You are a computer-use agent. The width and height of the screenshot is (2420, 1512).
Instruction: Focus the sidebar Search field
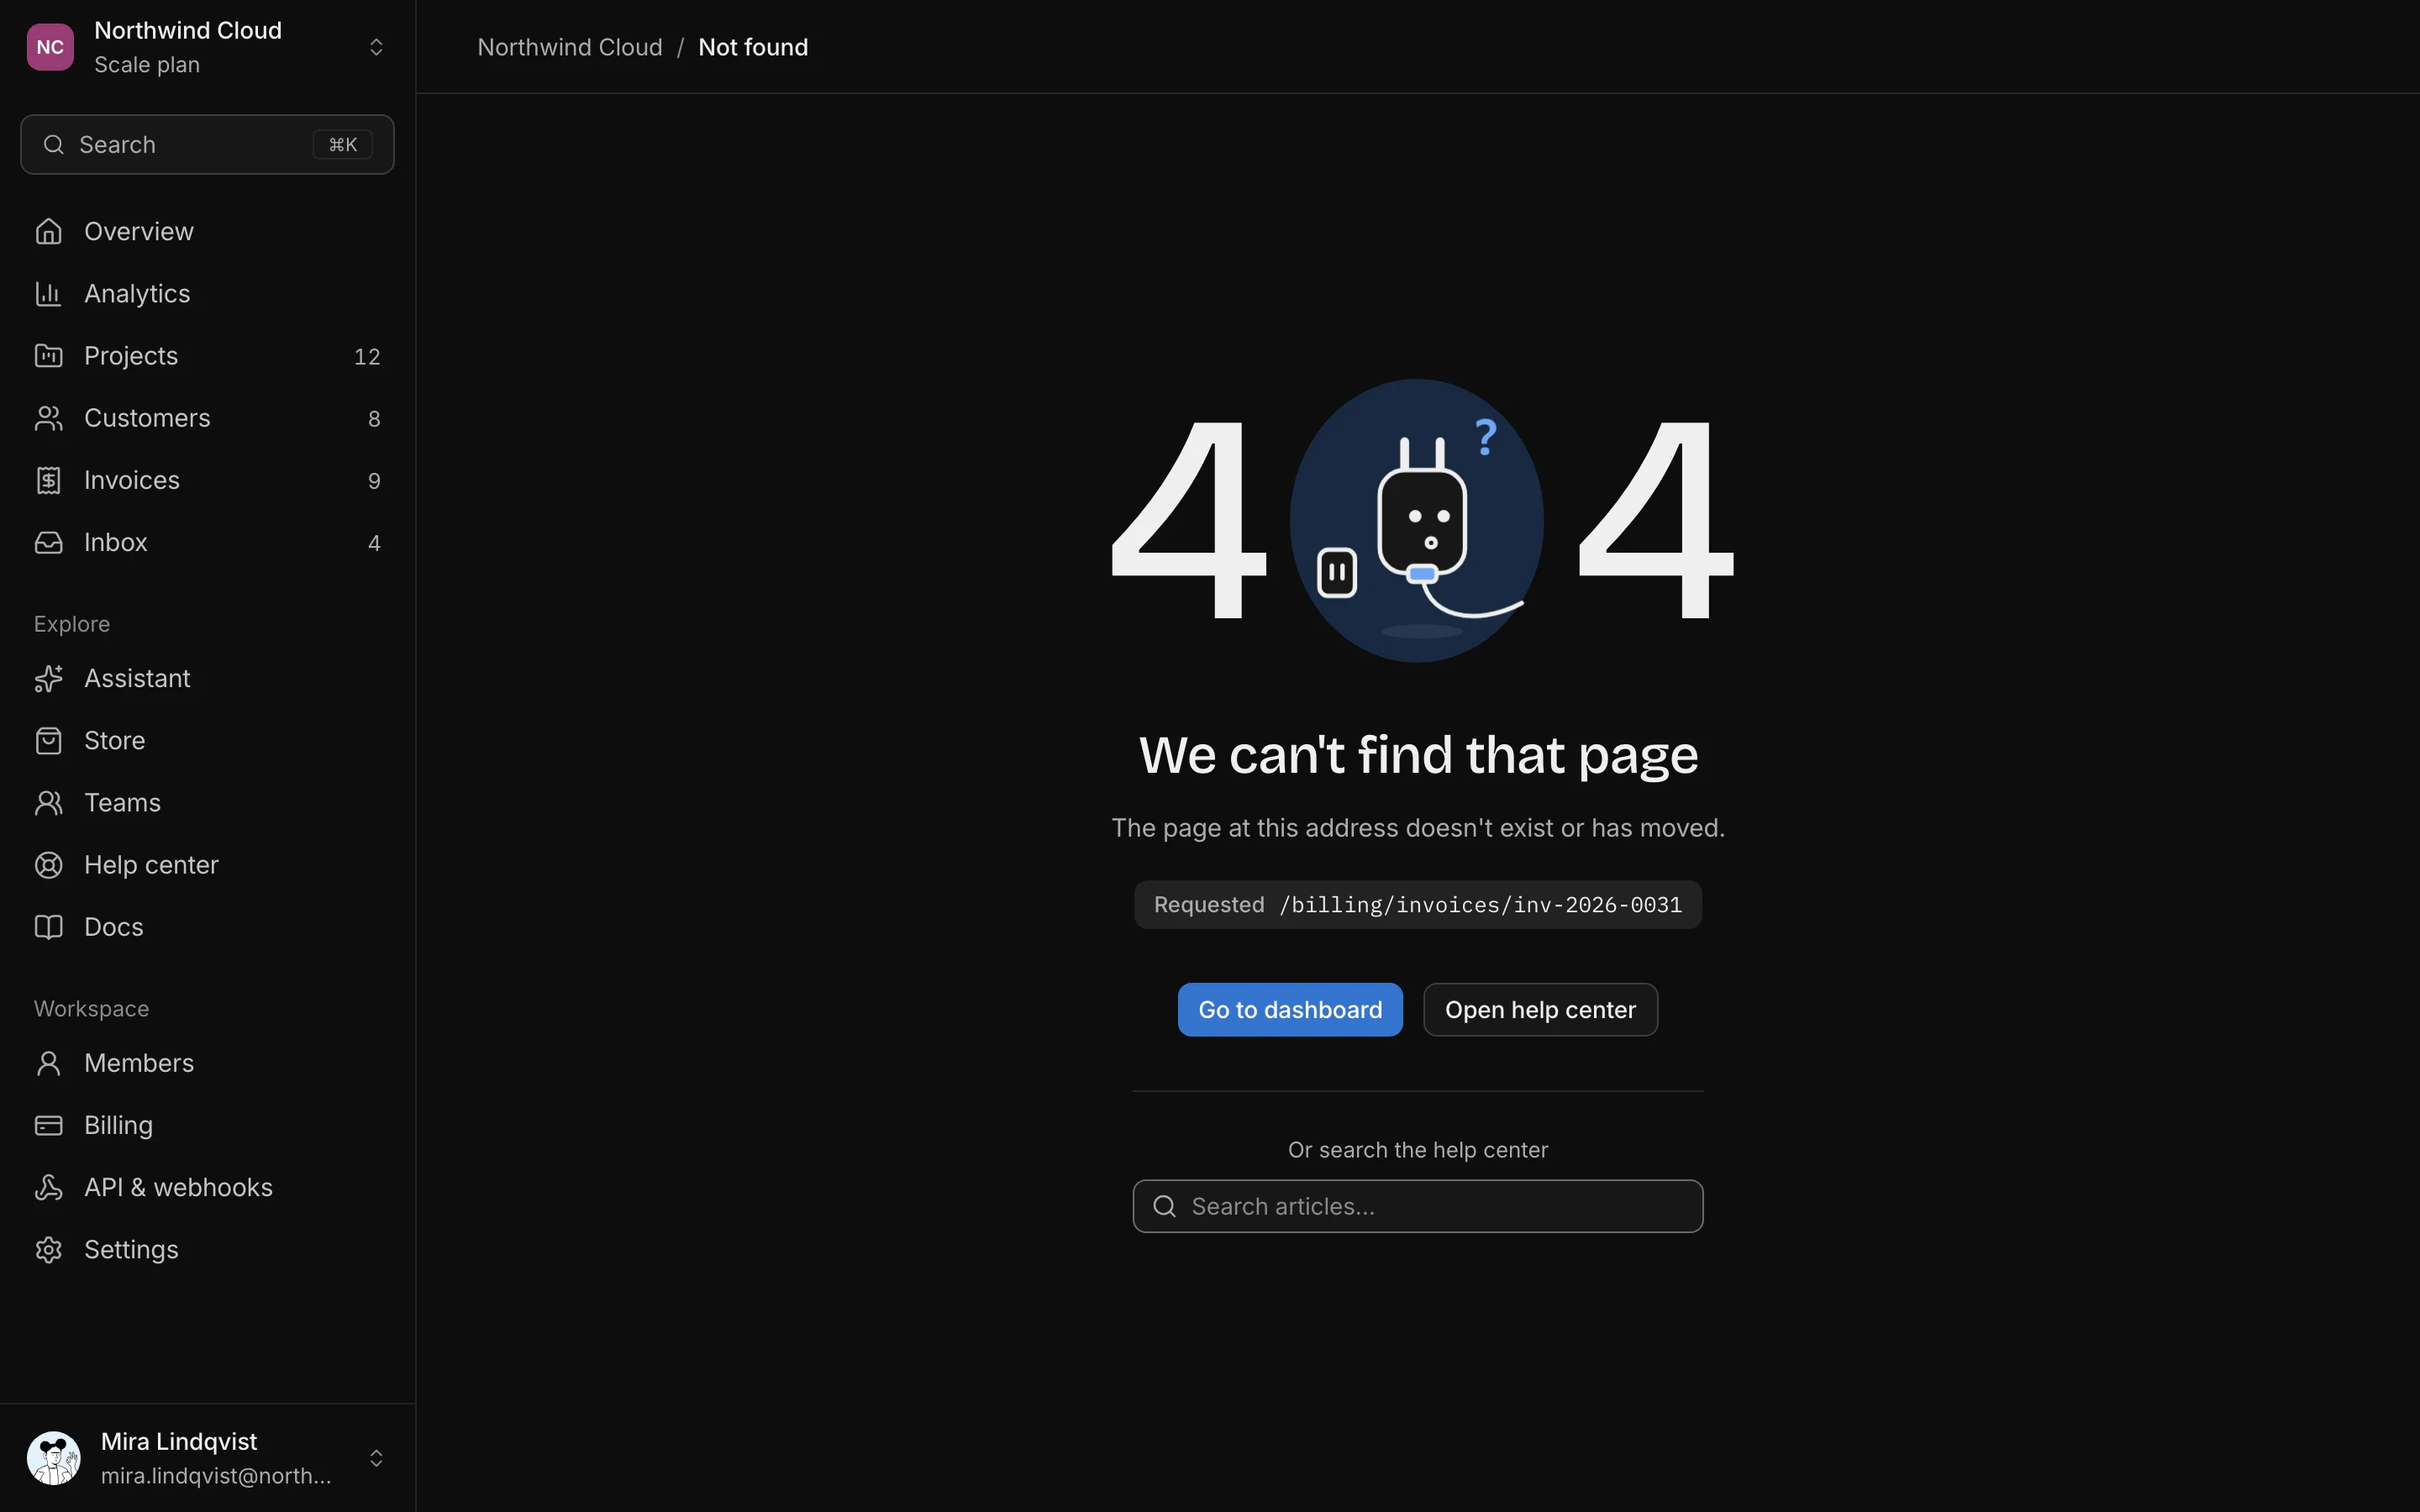pos(207,145)
